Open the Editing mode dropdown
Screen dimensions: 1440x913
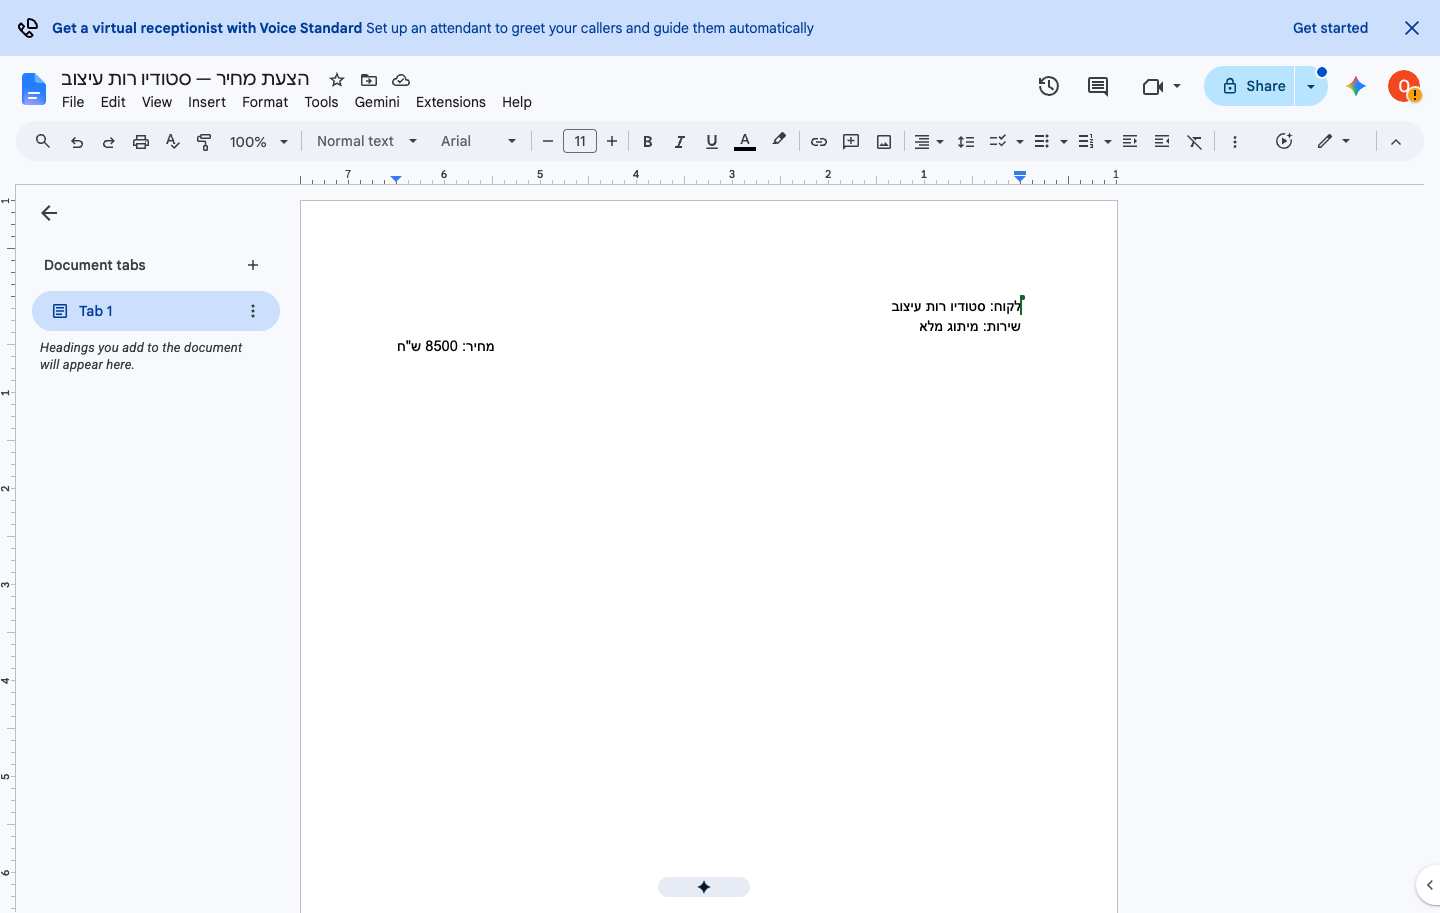[1334, 142]
